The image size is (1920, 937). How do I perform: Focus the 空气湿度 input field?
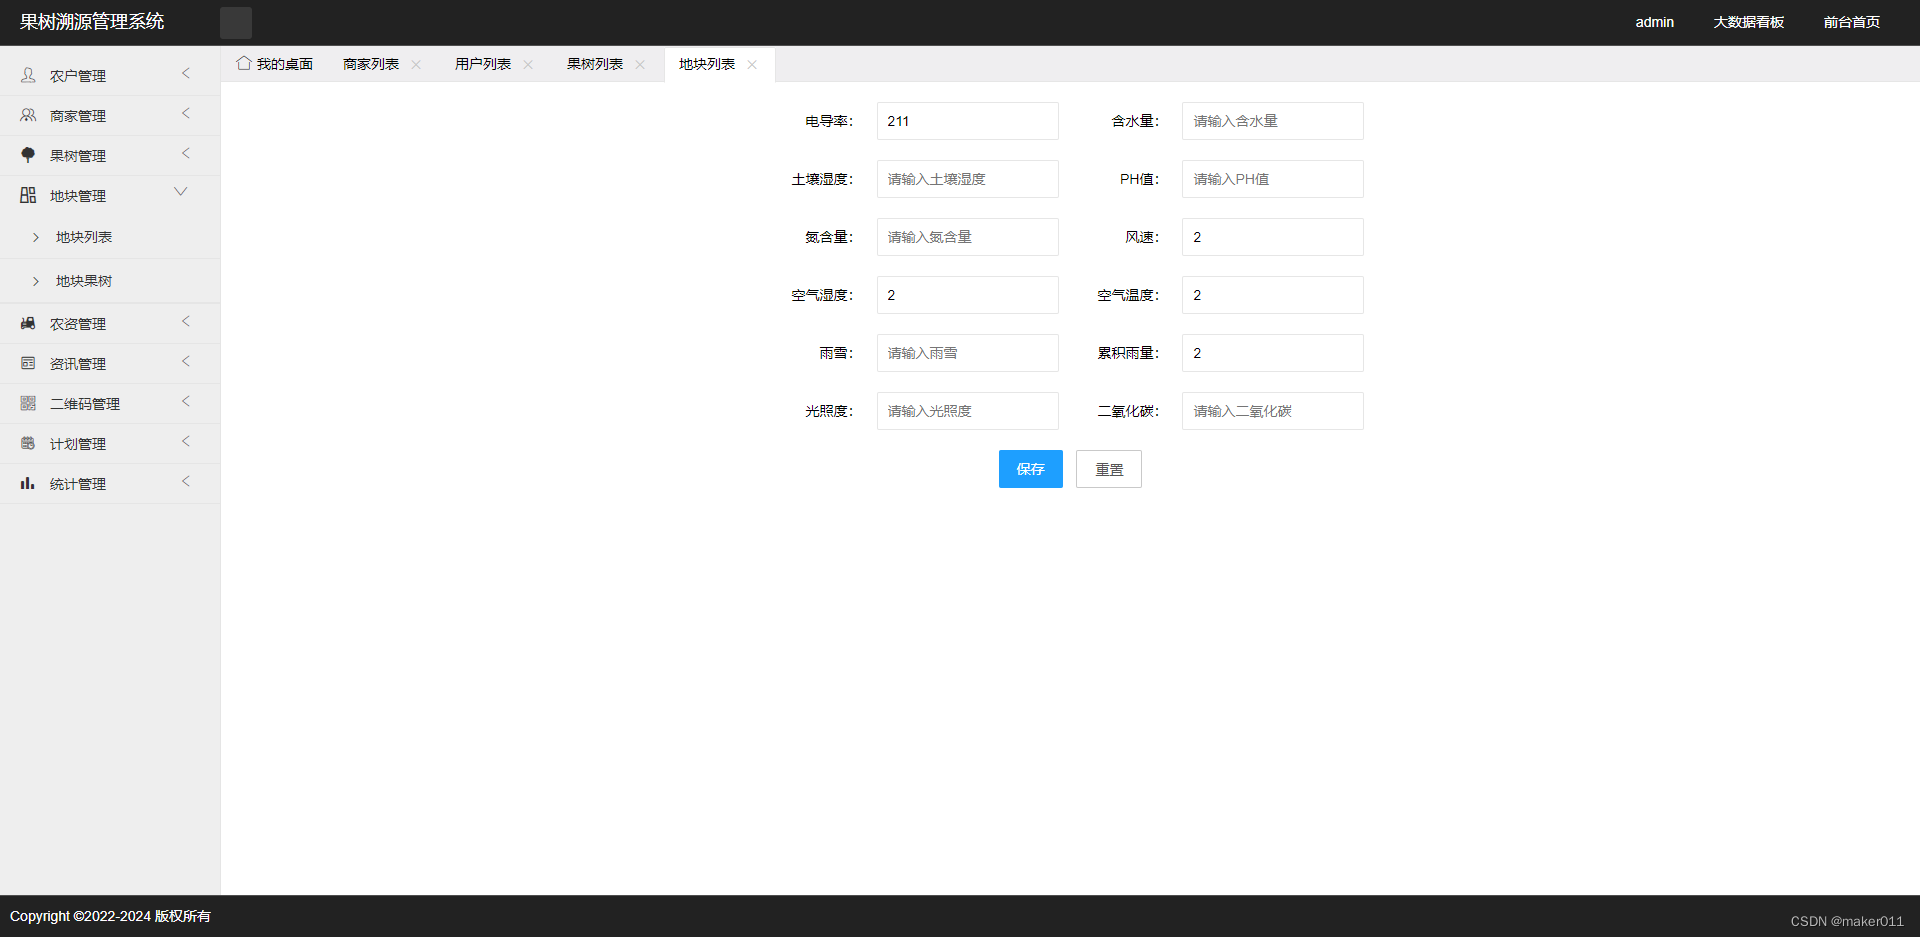pos(968,295)
